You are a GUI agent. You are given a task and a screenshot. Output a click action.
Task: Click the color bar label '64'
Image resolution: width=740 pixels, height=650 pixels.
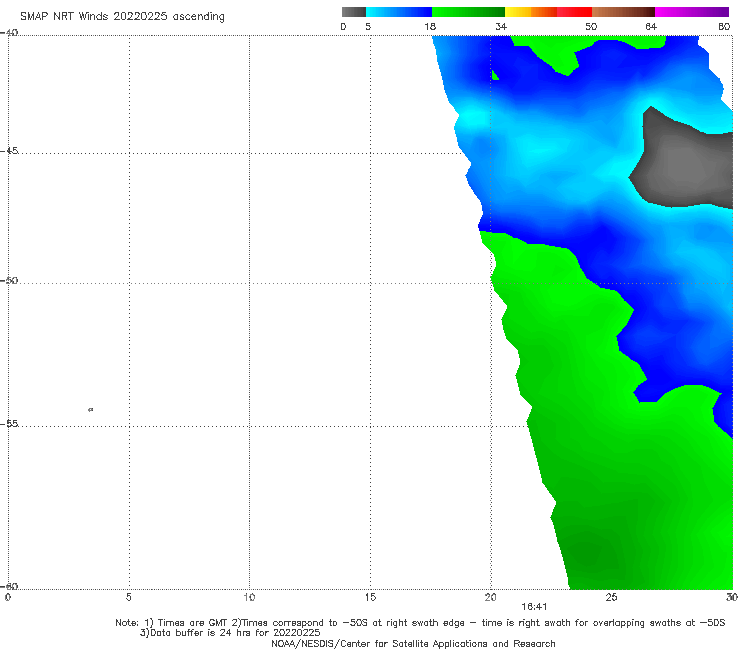[x=651, y=27]
